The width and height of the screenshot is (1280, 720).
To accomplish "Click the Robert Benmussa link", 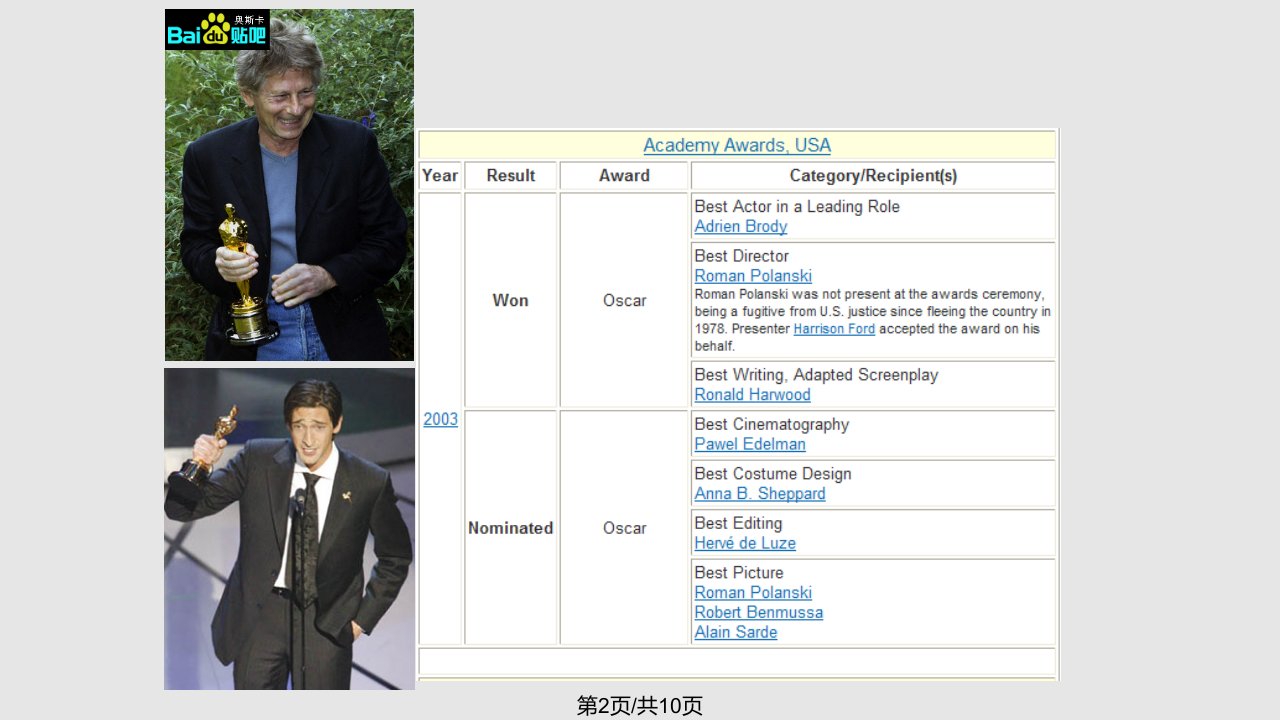I will pyautogui.click(x=759, y=612).
